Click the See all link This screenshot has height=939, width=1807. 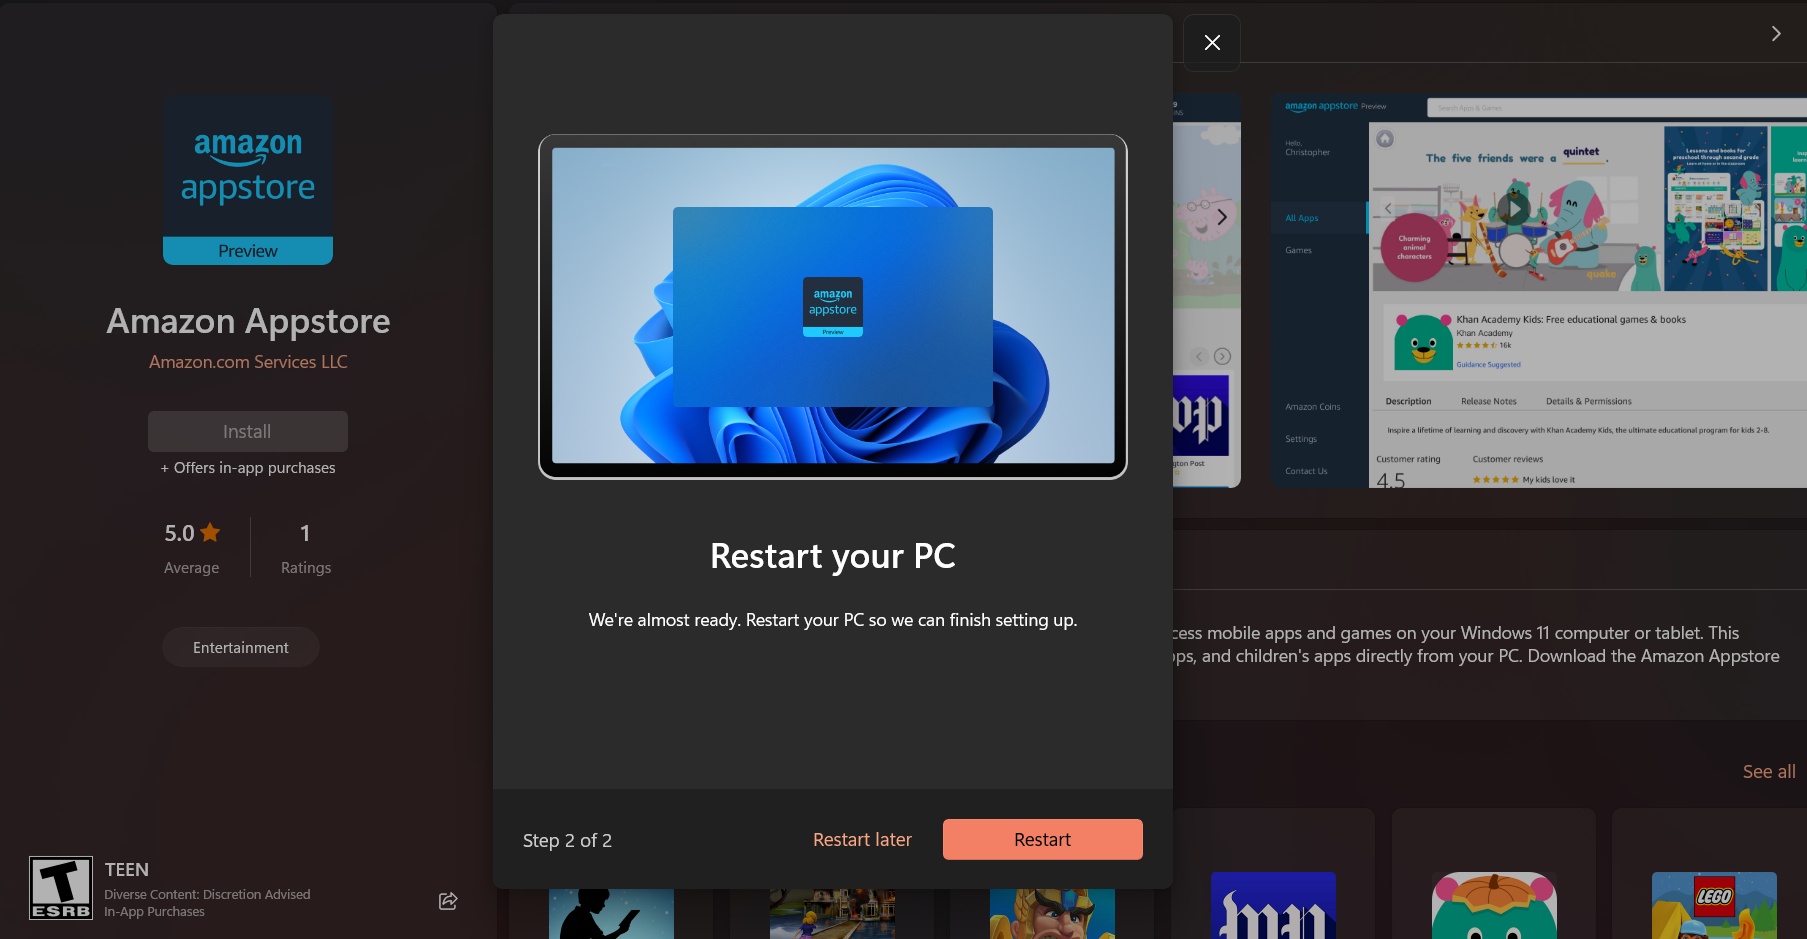pos(1769,772)
